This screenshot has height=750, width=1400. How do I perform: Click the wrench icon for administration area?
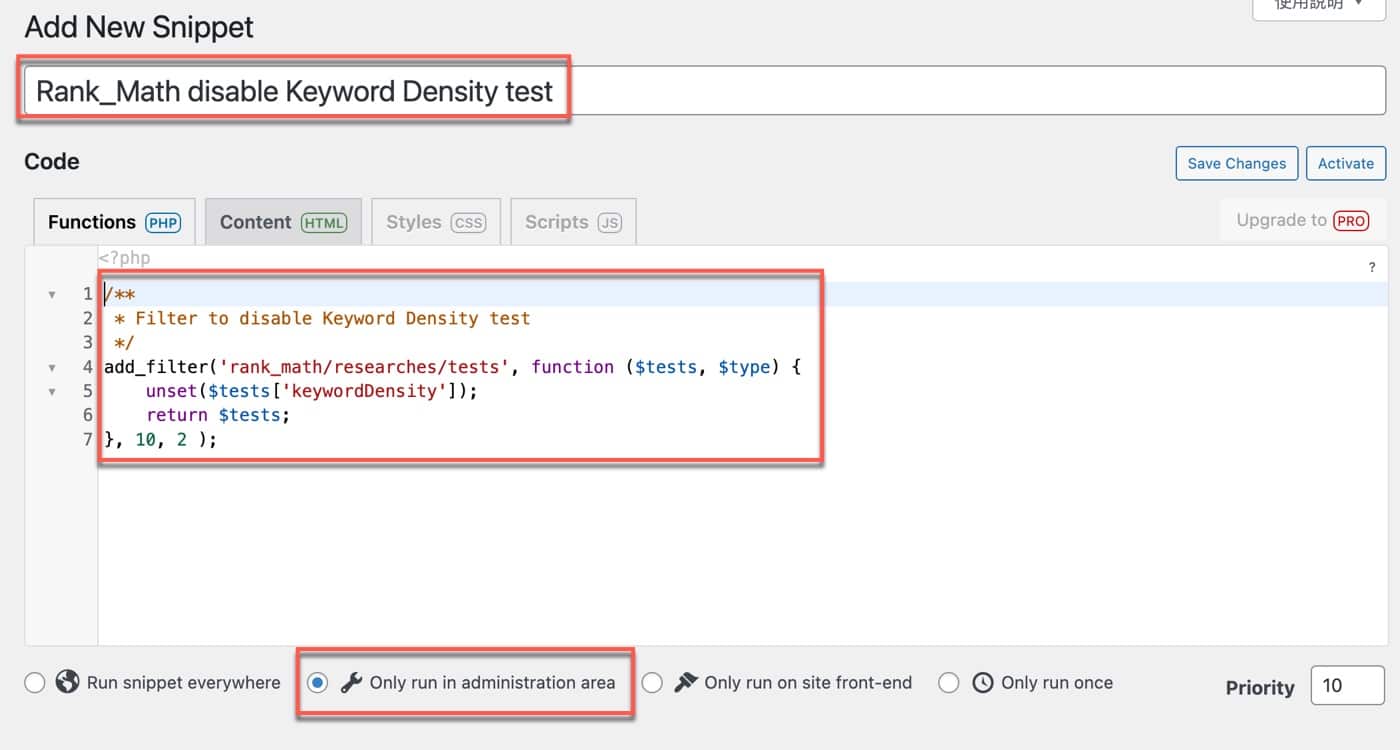pyautogui.click(x=350, y=683)
